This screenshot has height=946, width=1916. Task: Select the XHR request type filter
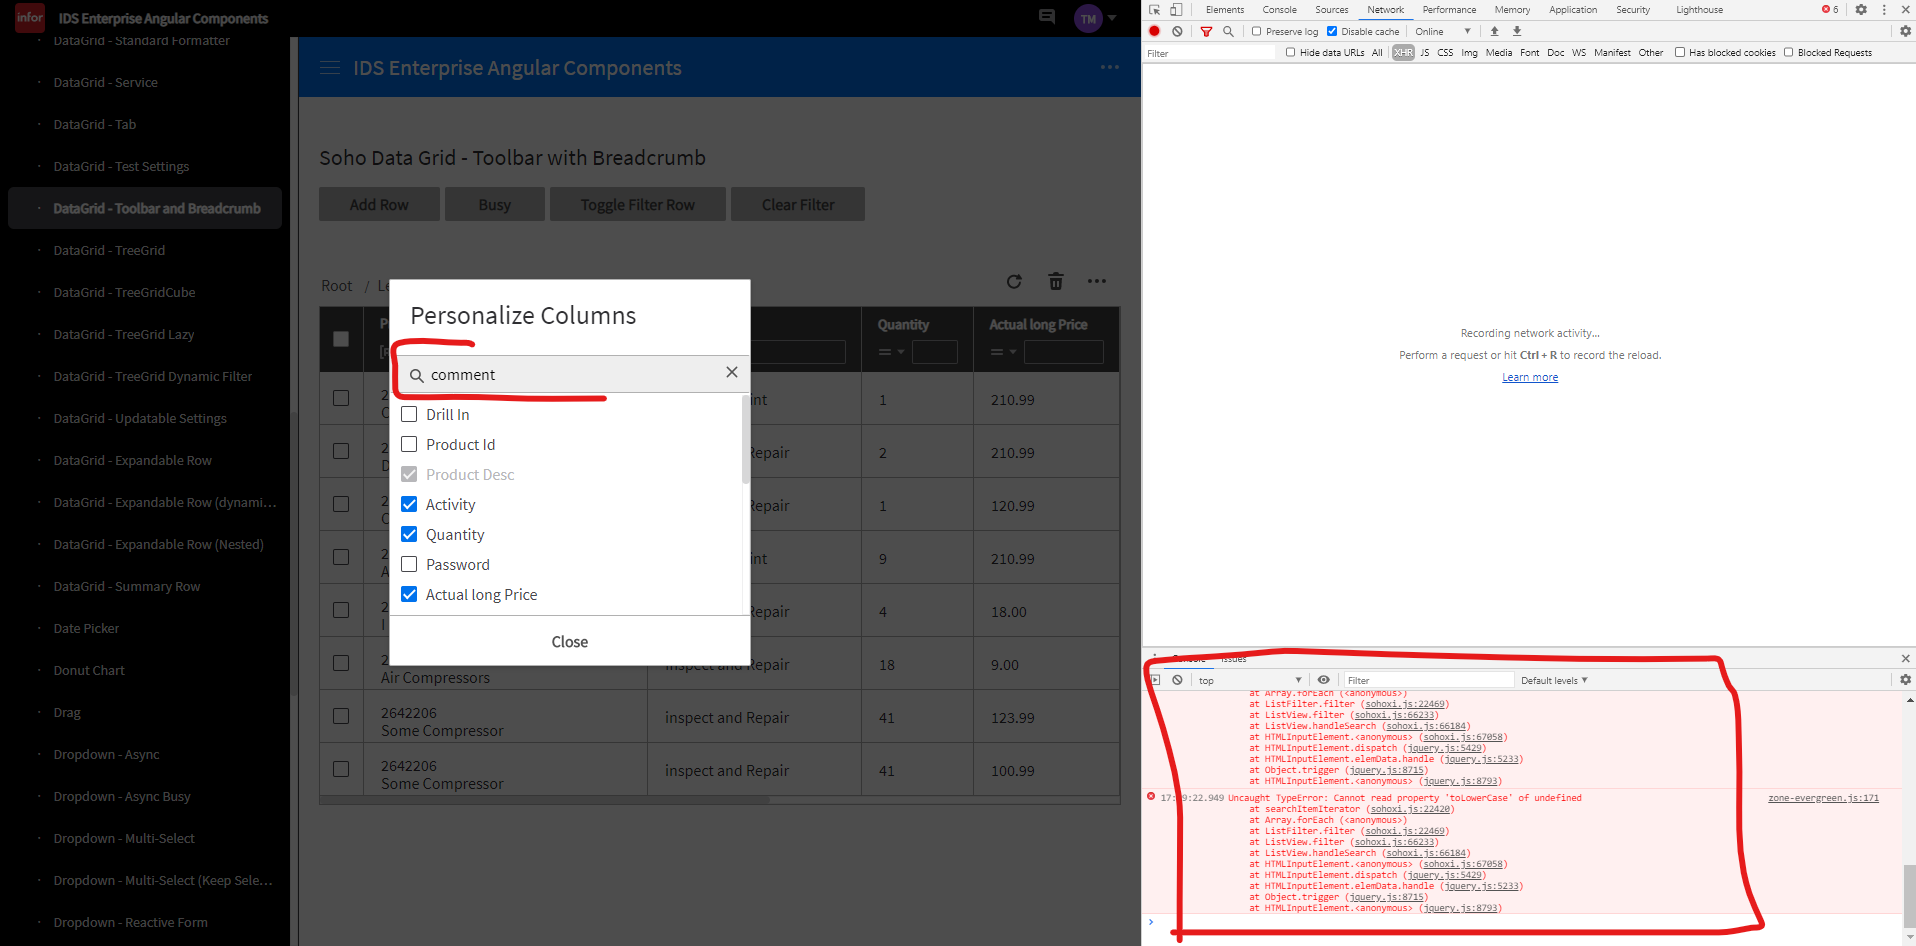pyautogui.click(x=1403, y=52)
